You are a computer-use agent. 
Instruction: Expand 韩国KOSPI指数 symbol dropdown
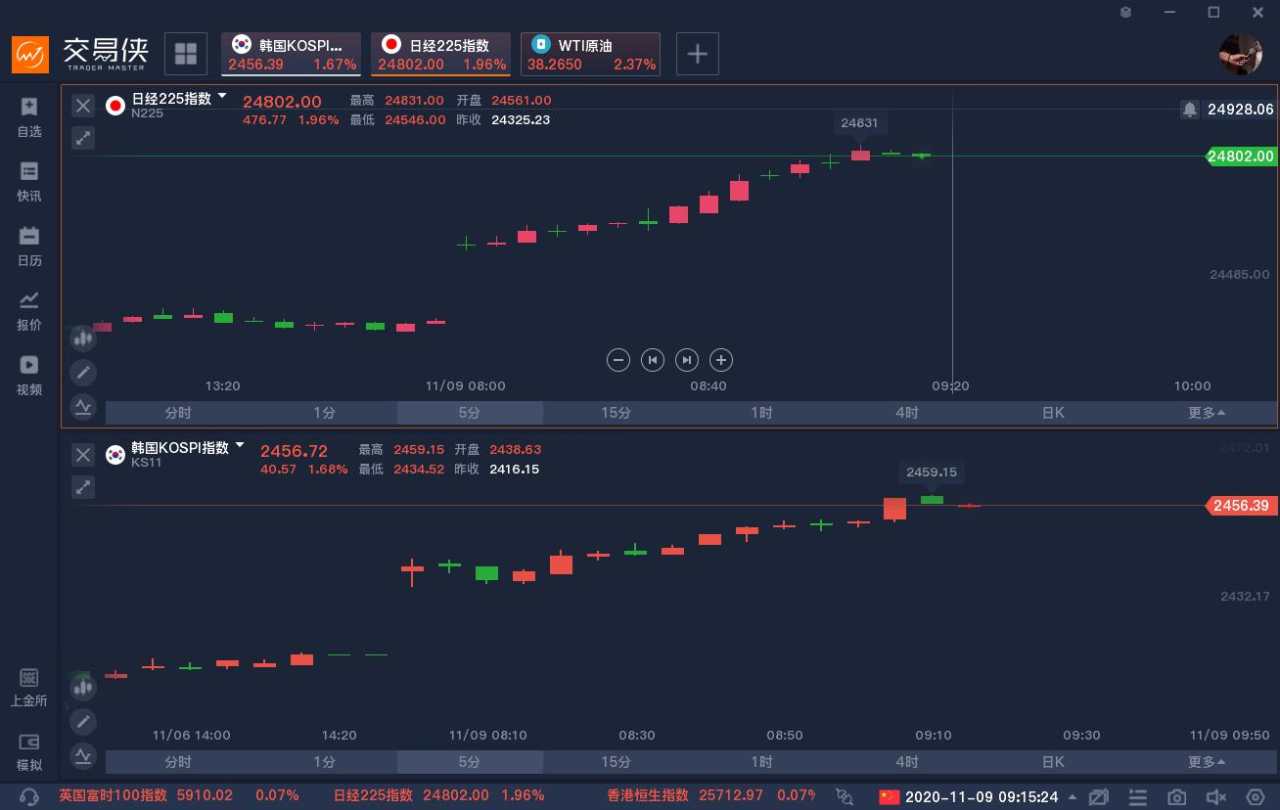pos(239,445)
